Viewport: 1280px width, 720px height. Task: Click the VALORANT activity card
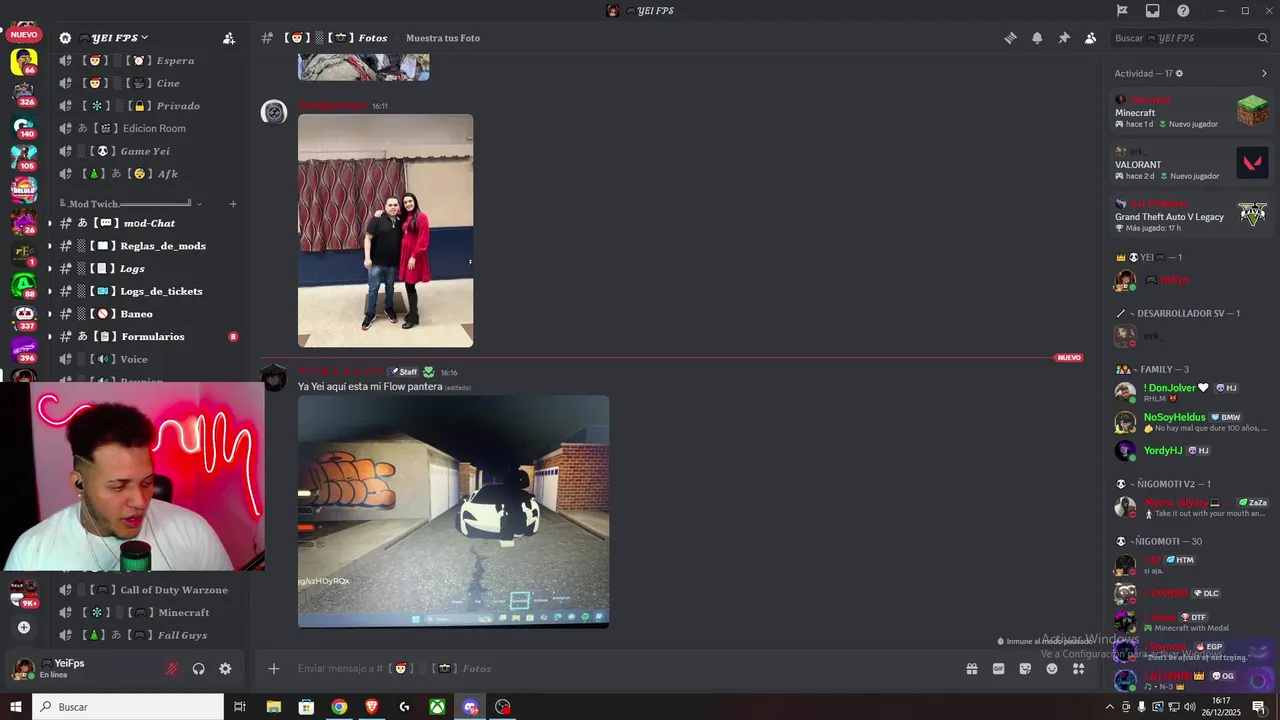pos(1191,164)
